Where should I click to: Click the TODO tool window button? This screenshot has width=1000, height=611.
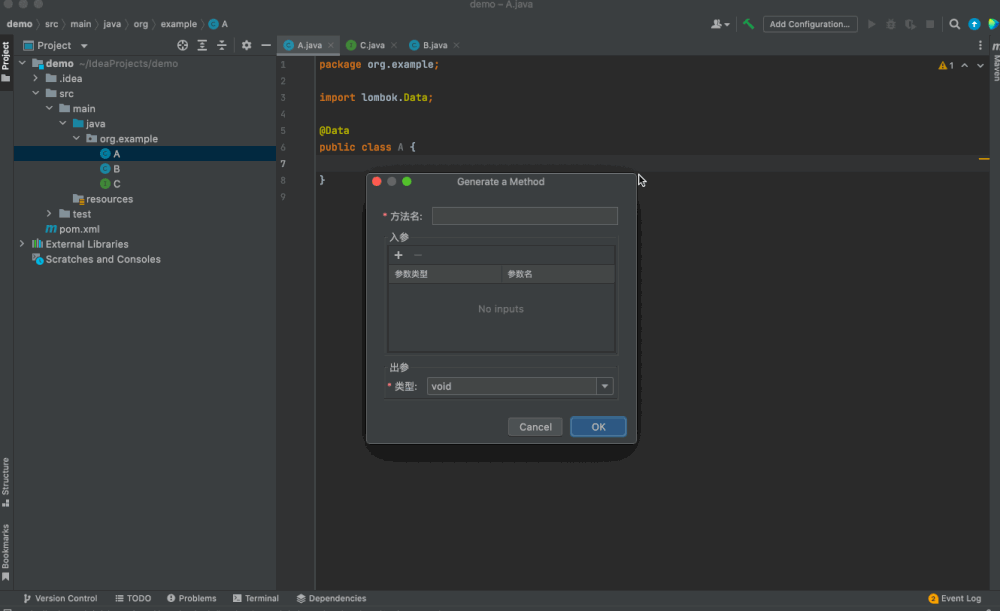133,598
